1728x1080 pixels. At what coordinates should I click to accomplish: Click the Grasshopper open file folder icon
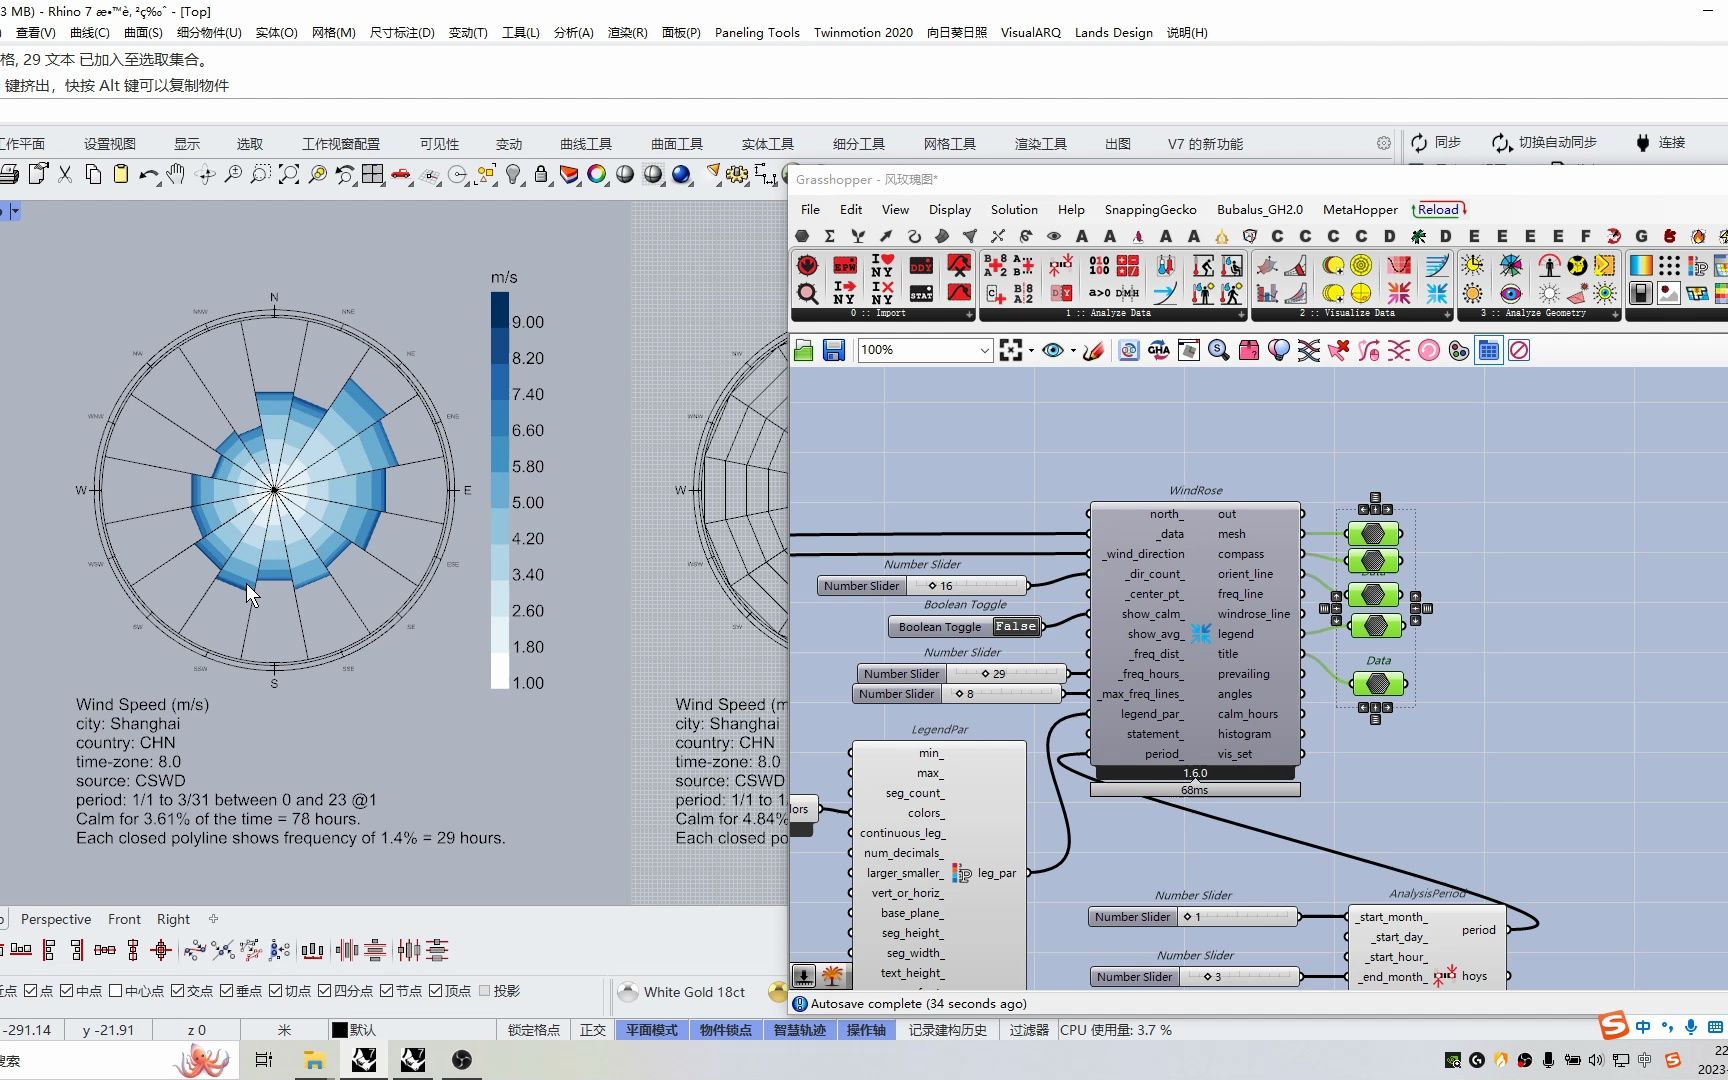click(804, 350)
